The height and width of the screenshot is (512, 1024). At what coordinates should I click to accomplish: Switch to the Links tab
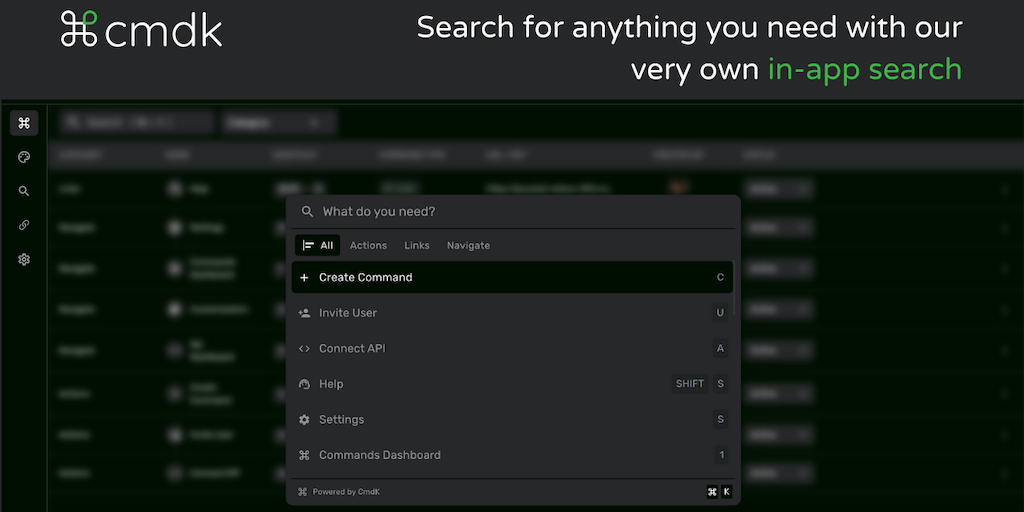[x=417, y=246]
